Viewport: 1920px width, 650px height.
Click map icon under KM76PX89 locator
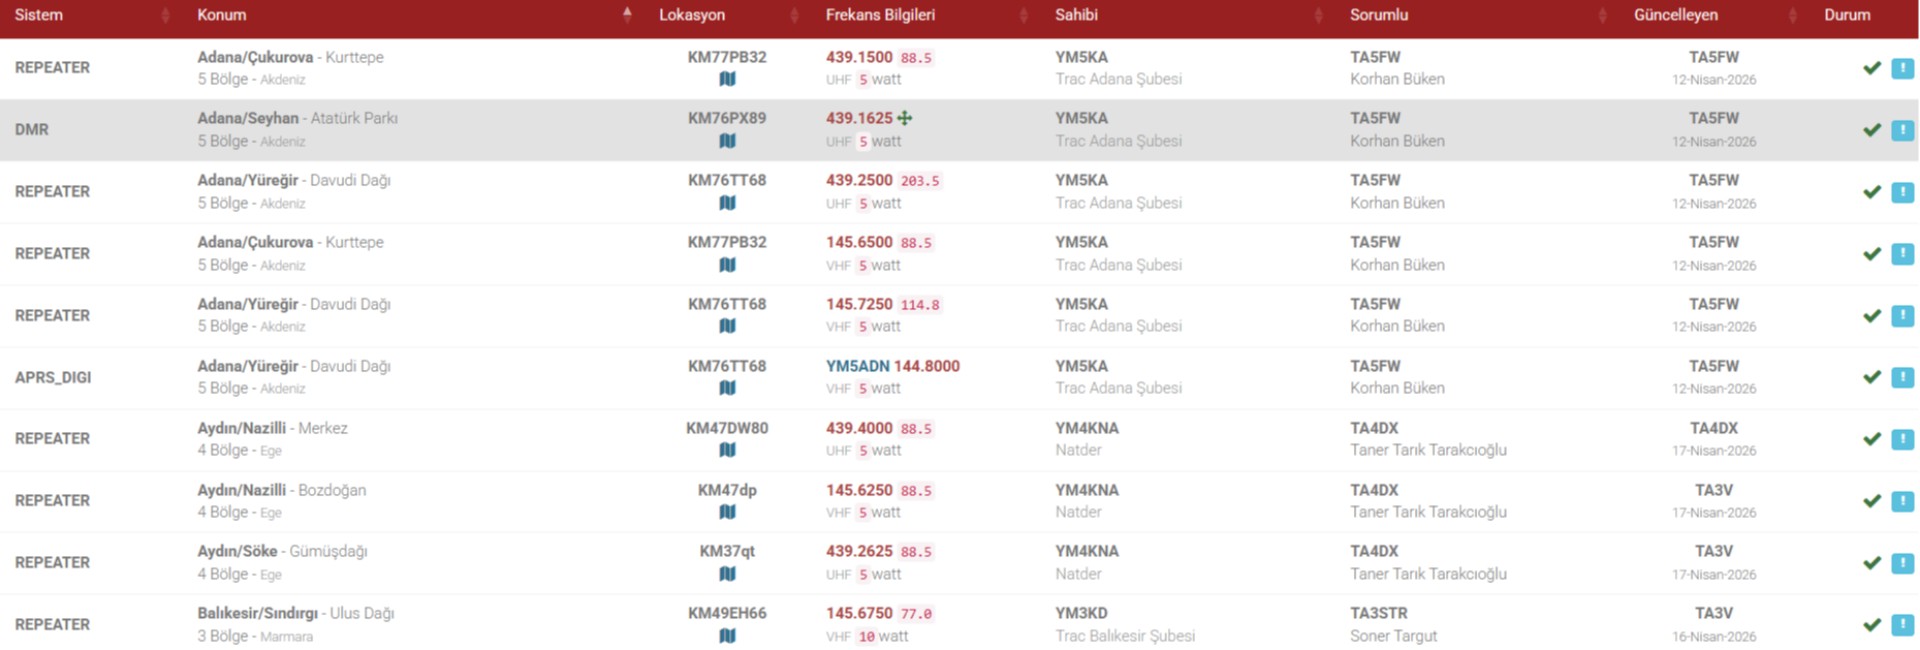coord(727,142)
